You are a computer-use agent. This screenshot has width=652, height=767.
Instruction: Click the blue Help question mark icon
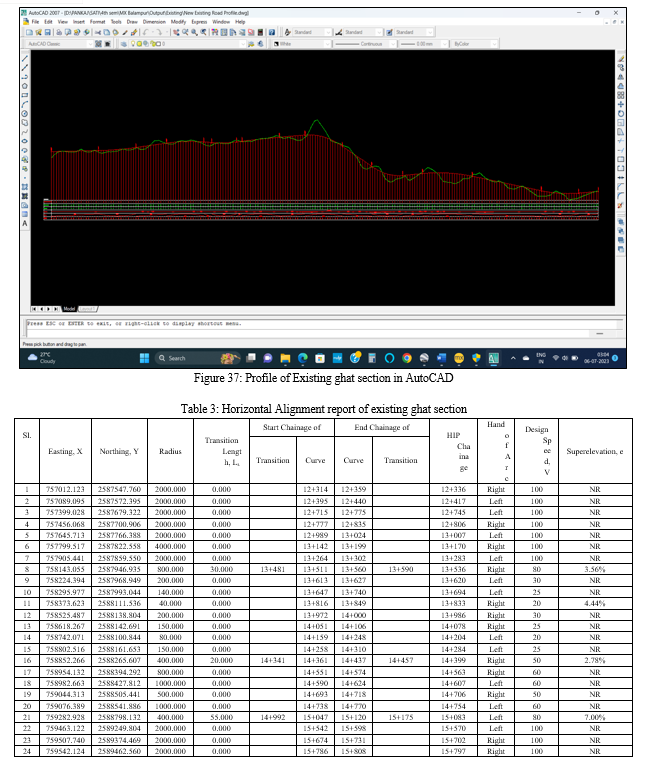pyautogui.click(x=271, y=32)
